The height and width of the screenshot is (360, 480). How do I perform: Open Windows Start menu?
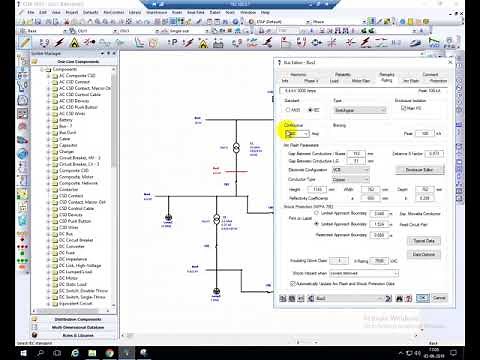(x=23, y=353)
